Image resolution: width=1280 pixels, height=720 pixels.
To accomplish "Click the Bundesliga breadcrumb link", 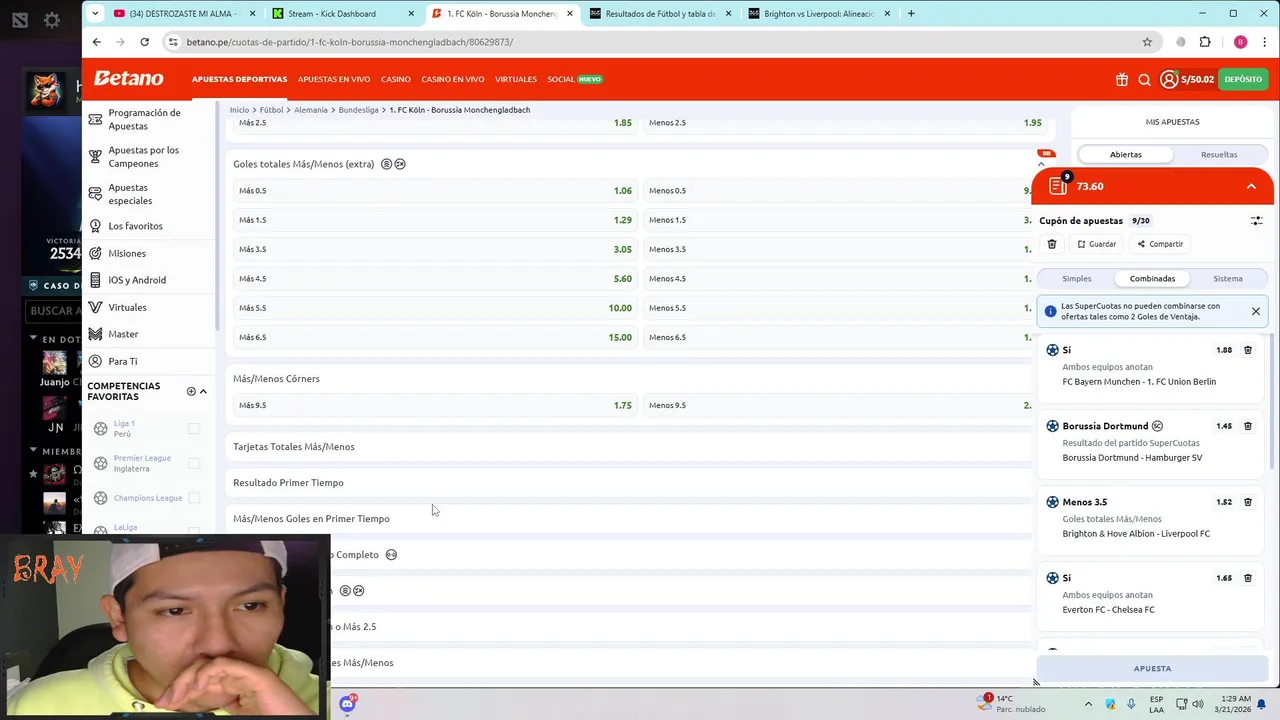I will 358,110.
